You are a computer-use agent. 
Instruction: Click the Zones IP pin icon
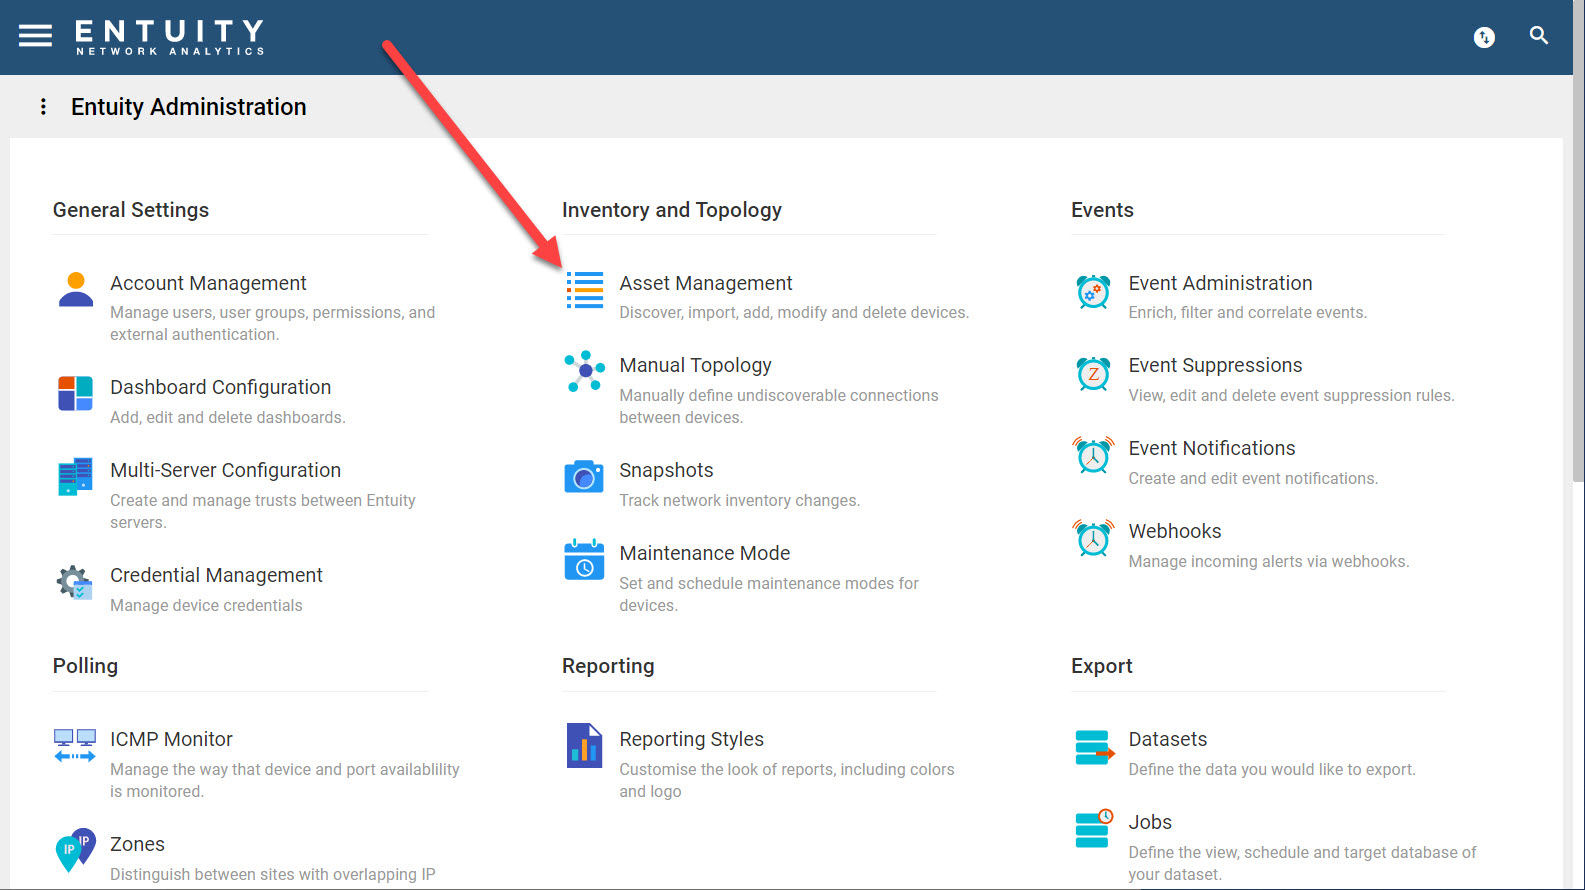click(75, 850)
